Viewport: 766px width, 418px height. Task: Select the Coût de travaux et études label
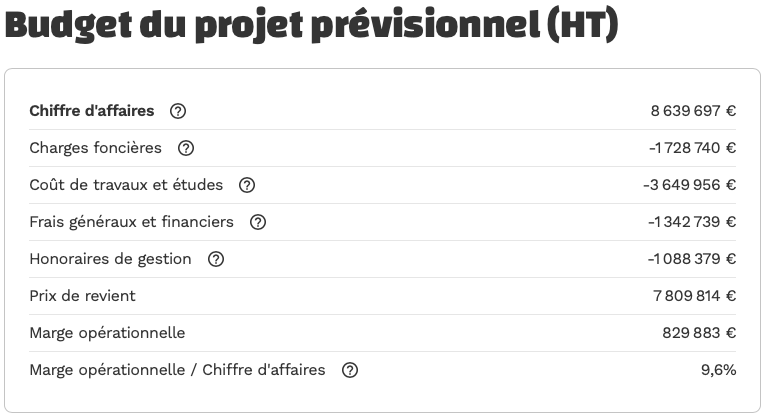(x=126, y=185)
